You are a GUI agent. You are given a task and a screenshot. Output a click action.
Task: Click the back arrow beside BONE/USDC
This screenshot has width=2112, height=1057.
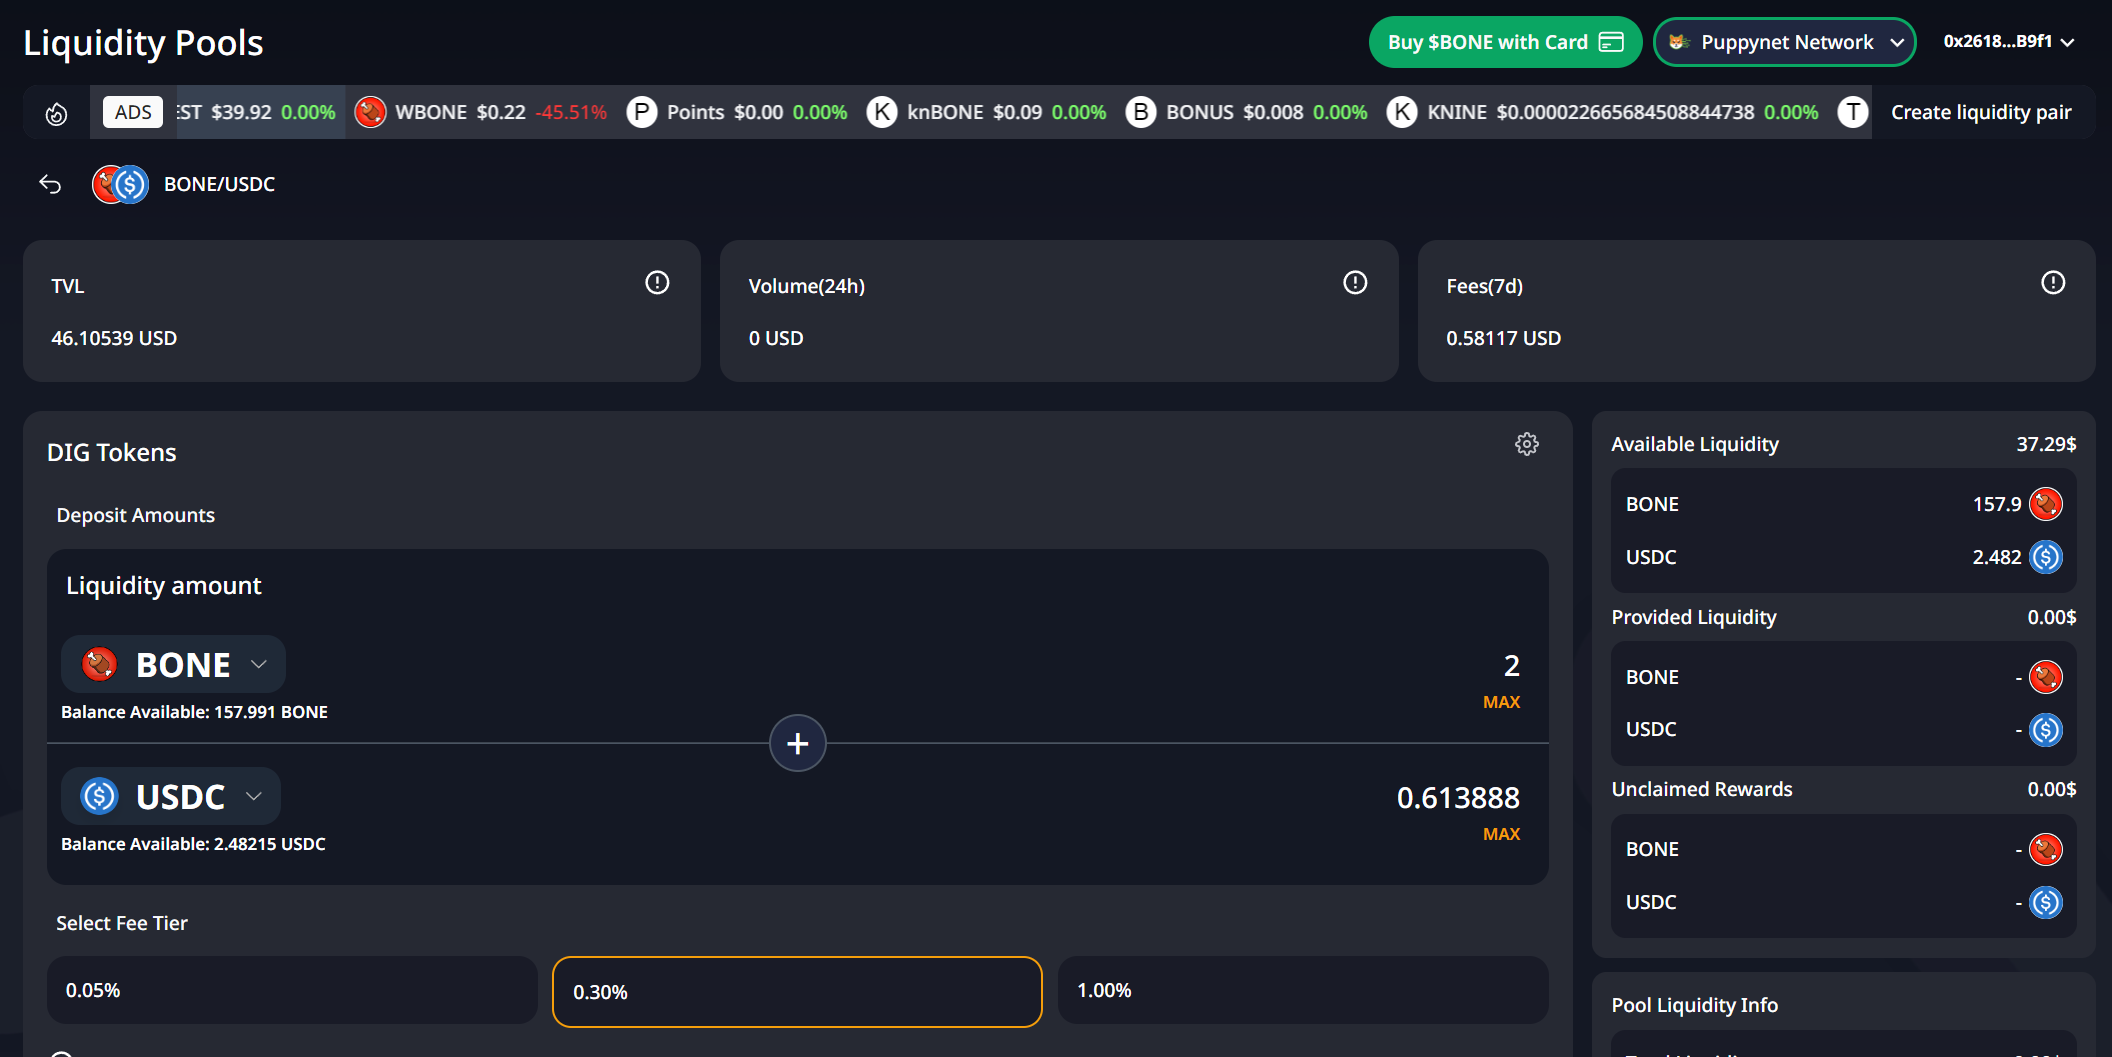click(x=50, y=184)
